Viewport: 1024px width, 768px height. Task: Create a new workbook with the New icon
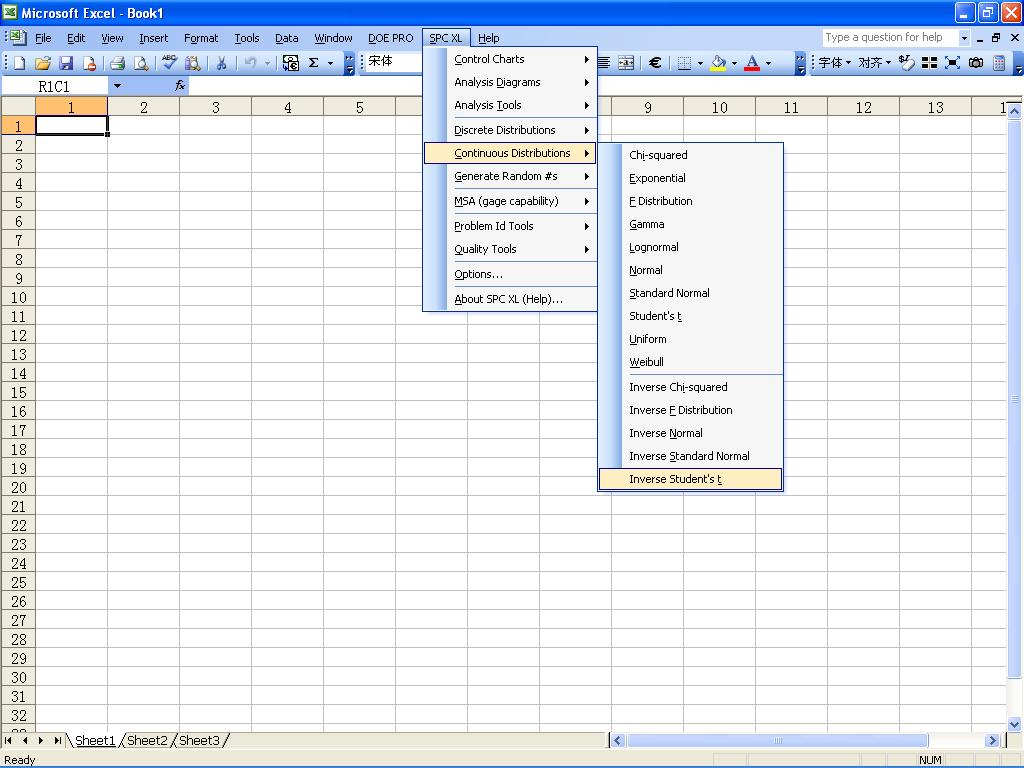pos(20,63)
